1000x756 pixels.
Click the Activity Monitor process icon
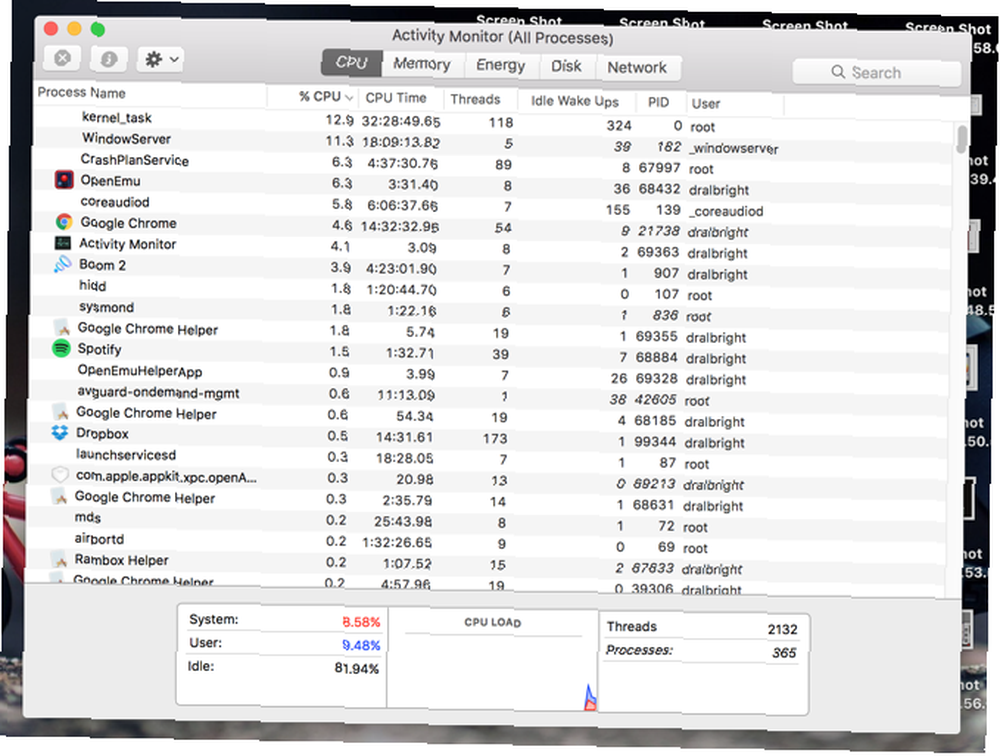coord(62,243)
